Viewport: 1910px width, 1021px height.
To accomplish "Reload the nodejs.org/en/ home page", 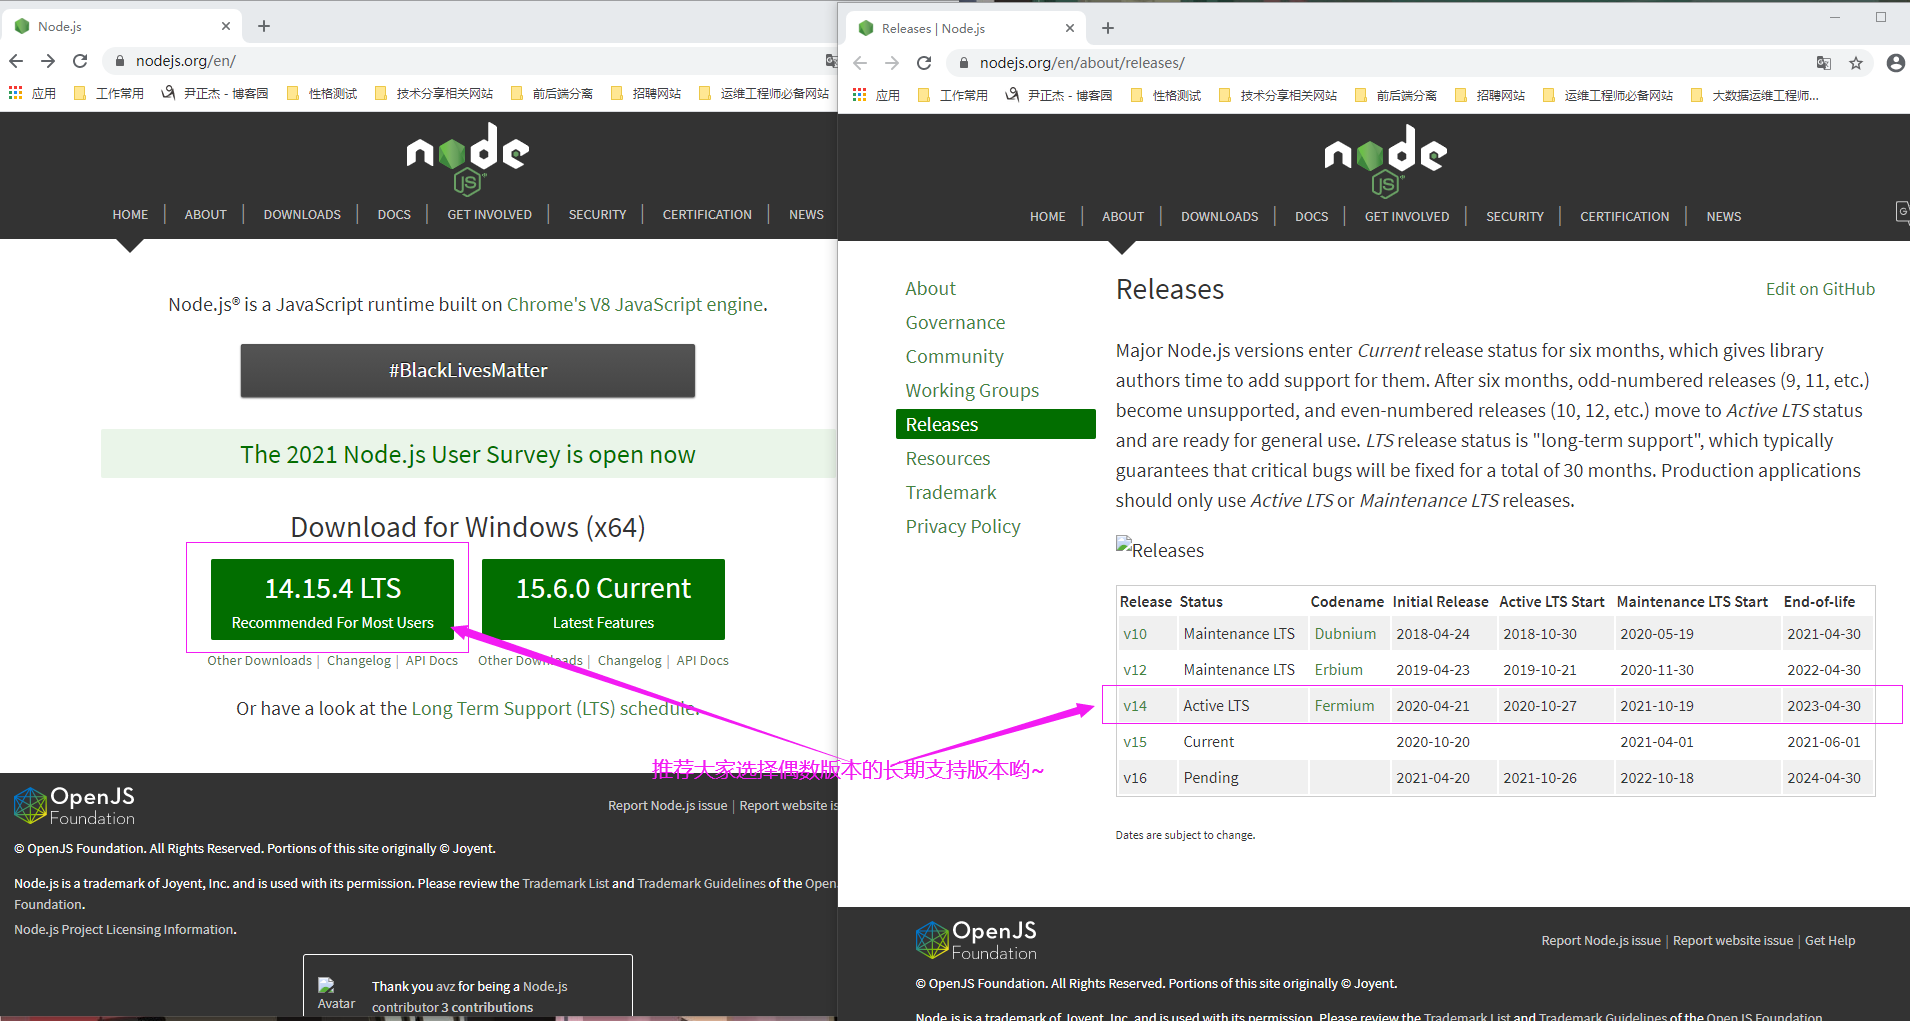I will pyautogui.click(x=80, y=61).
